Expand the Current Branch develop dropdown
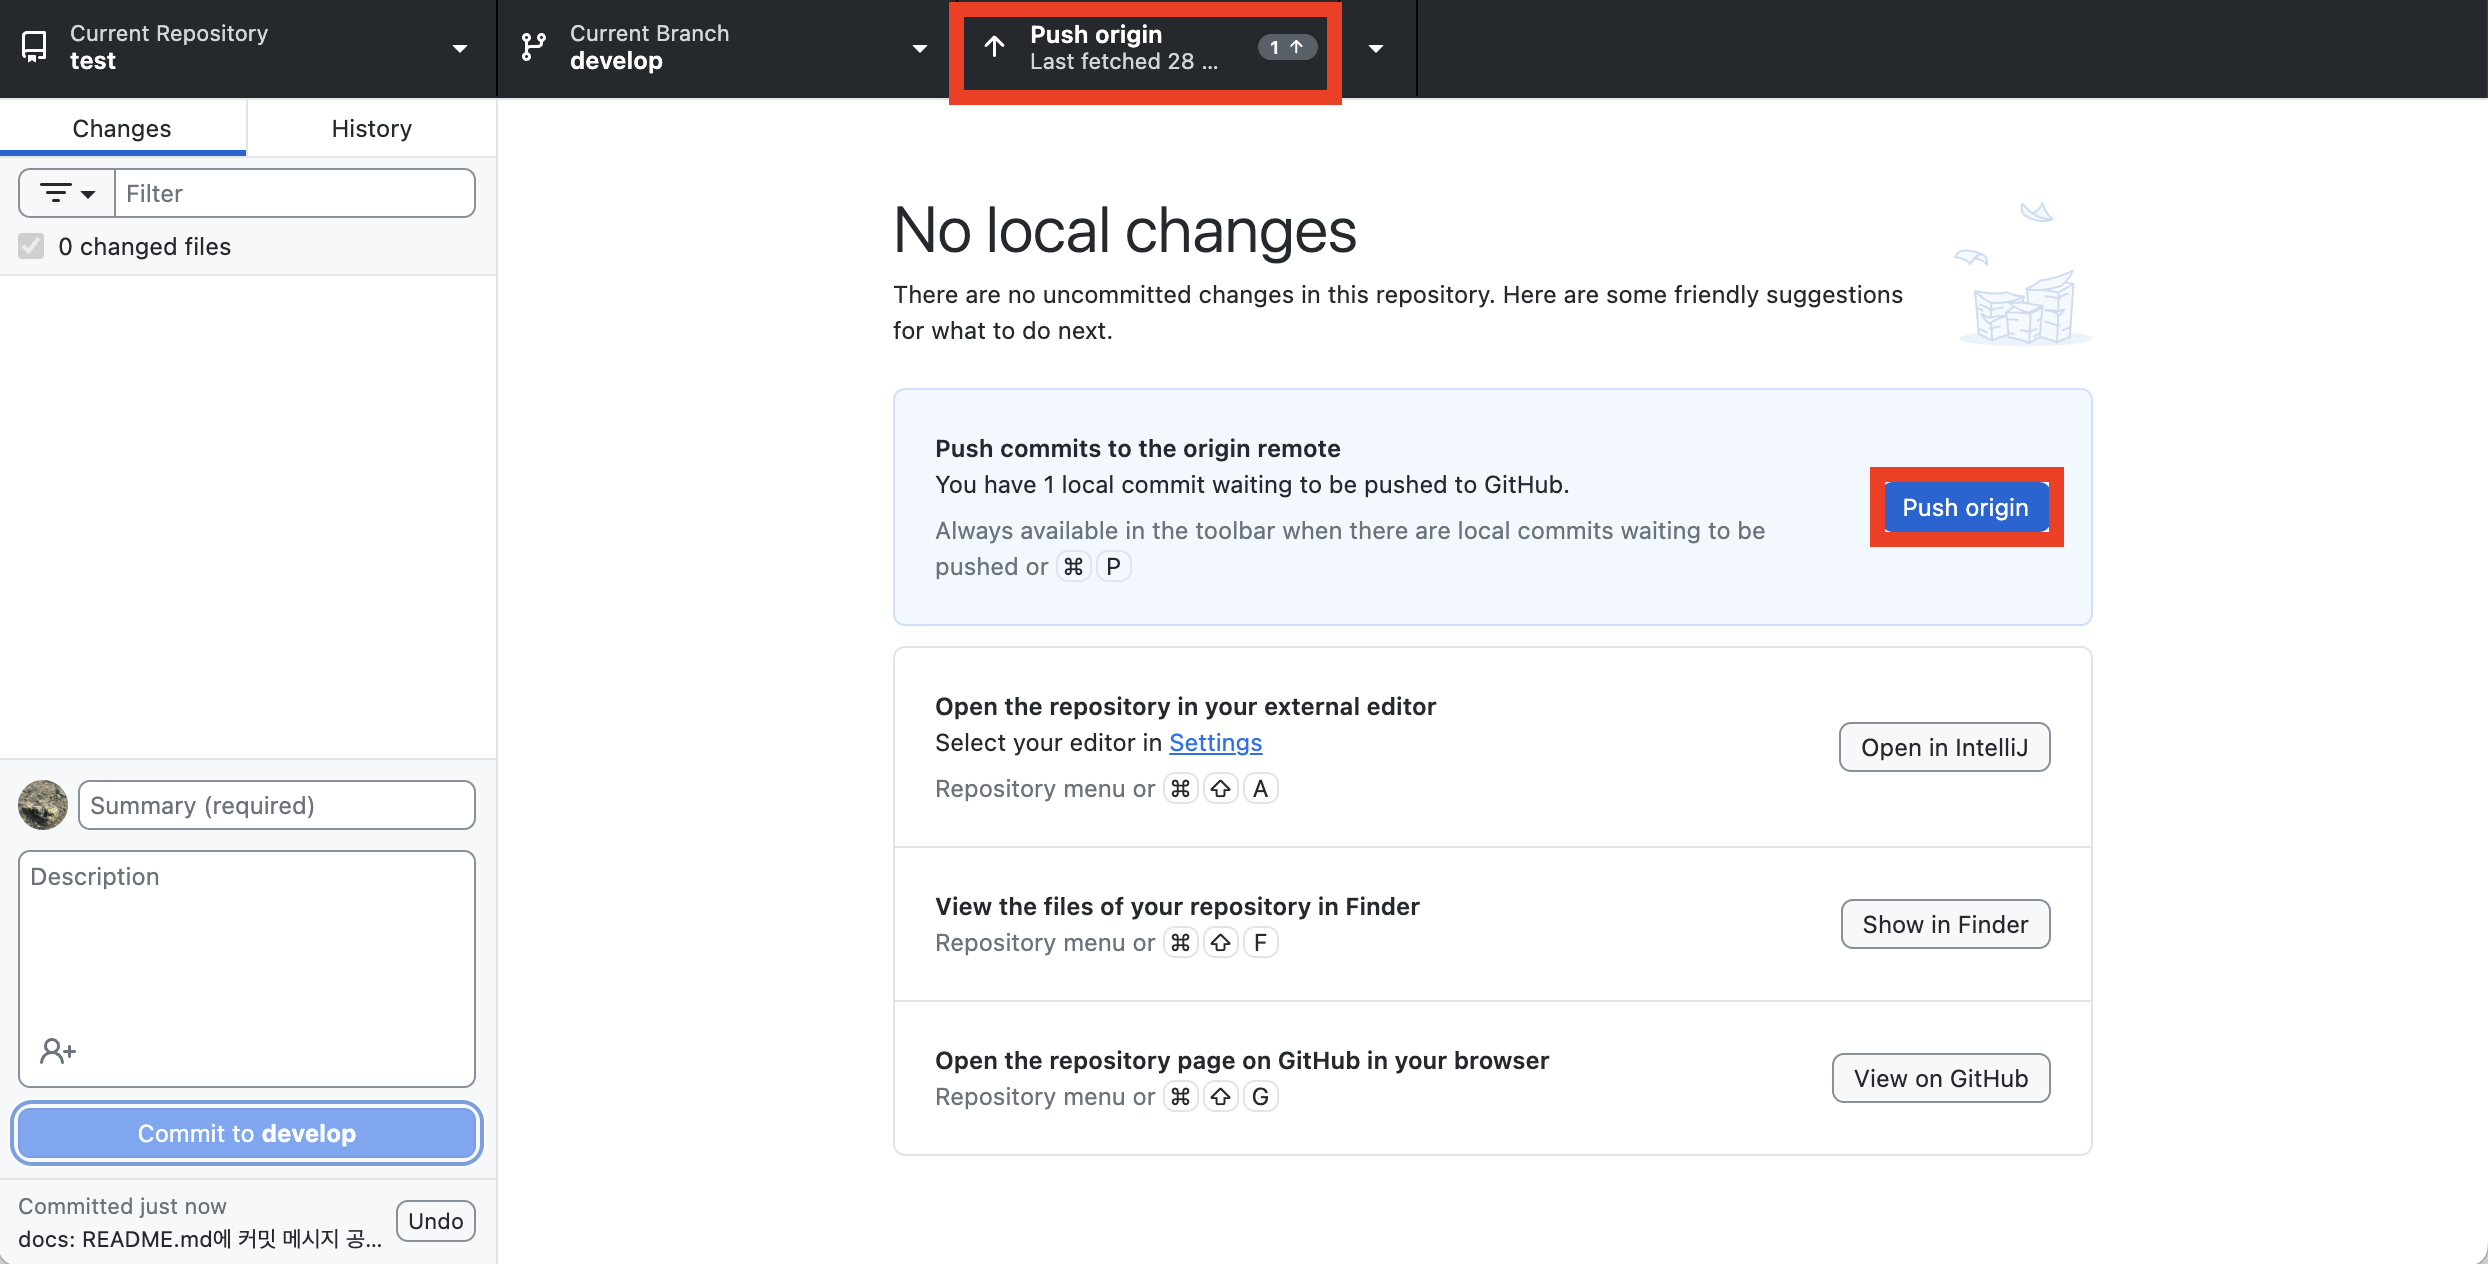 pos(919,48)
